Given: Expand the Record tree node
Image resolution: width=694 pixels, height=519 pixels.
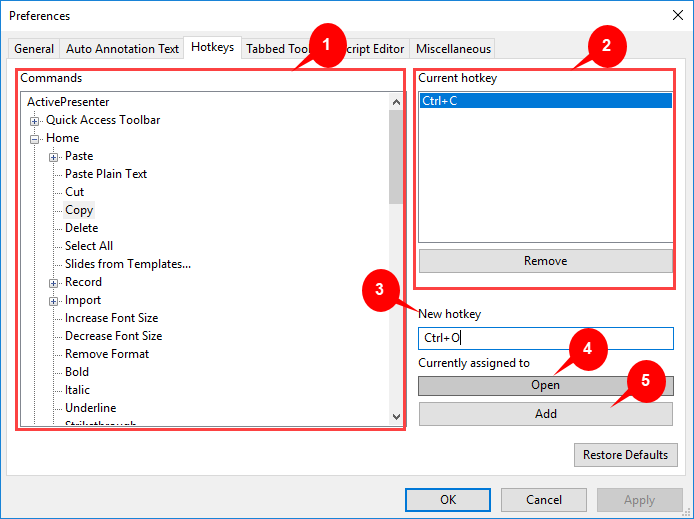Looking at the screenshot, I should click(53, 283).
